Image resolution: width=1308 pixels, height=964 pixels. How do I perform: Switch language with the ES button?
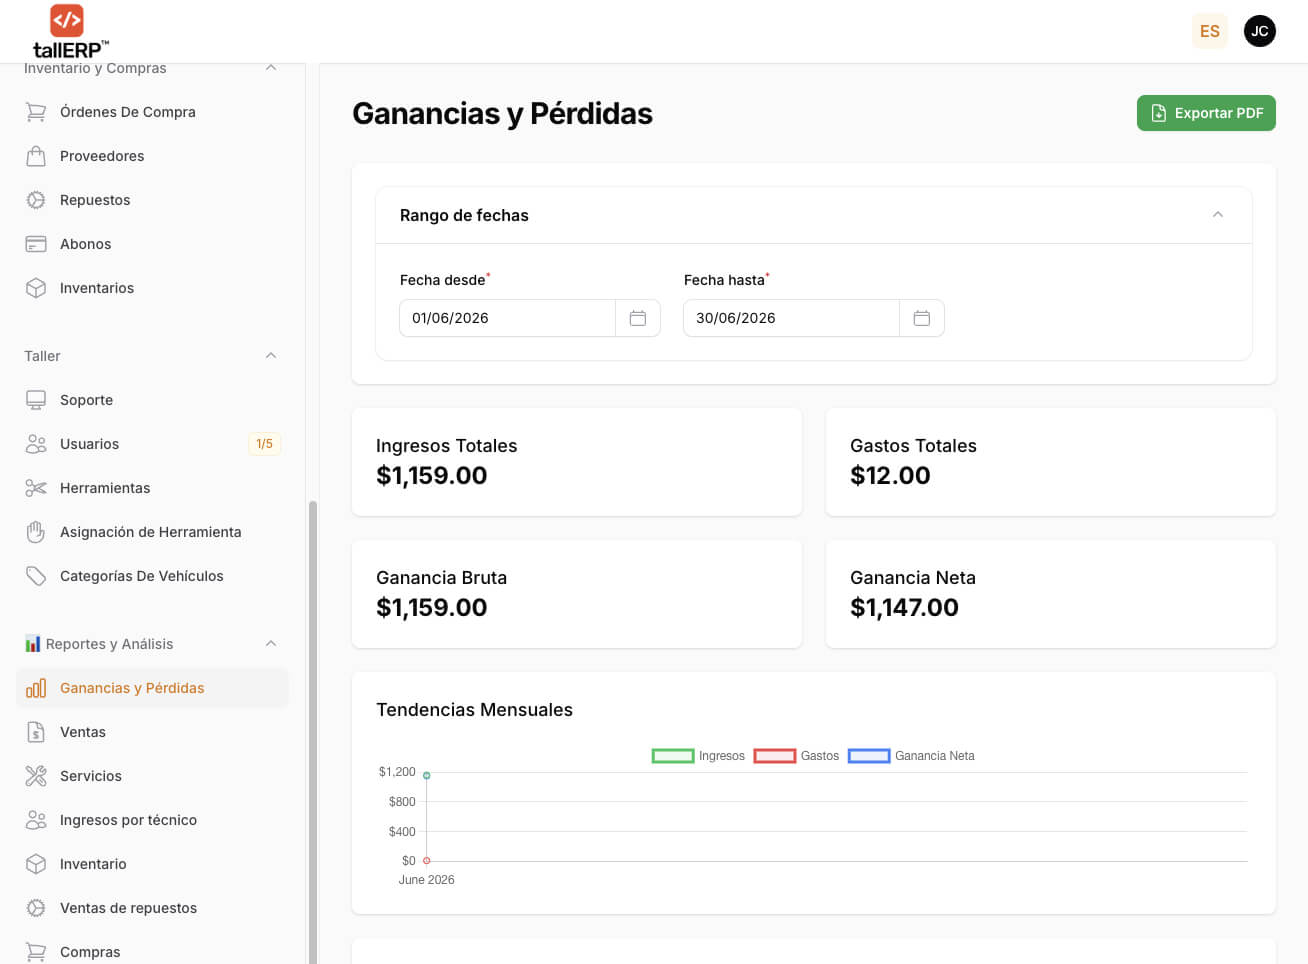click(x=1210, y=31)
